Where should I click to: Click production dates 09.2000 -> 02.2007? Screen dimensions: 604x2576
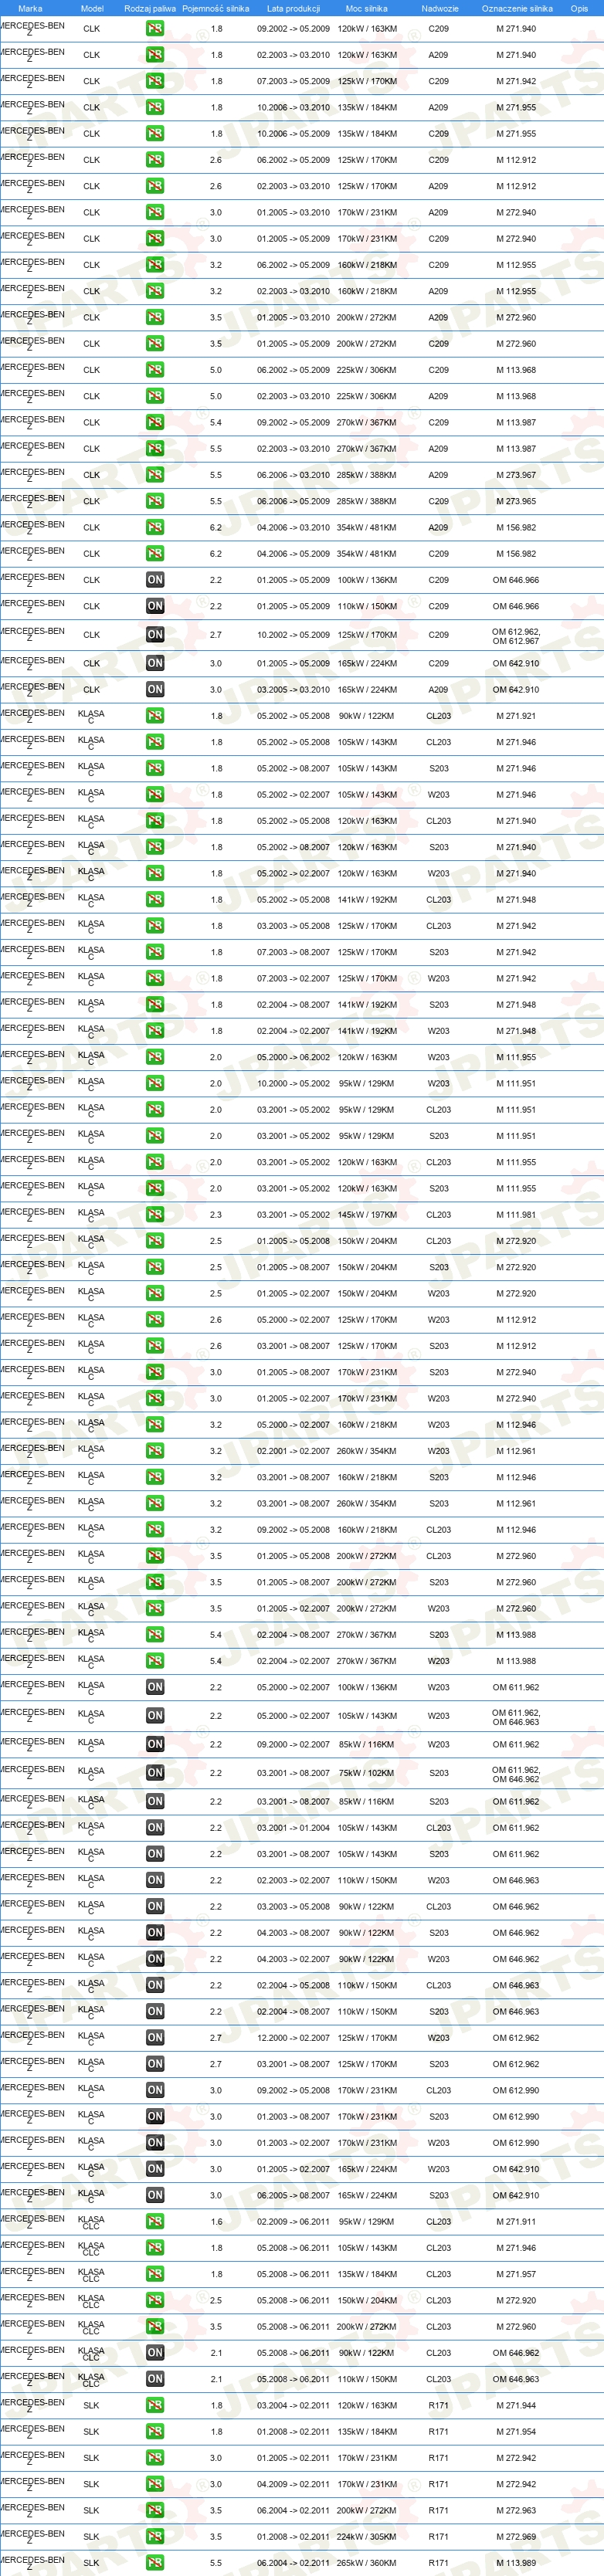coord(293,1745)
